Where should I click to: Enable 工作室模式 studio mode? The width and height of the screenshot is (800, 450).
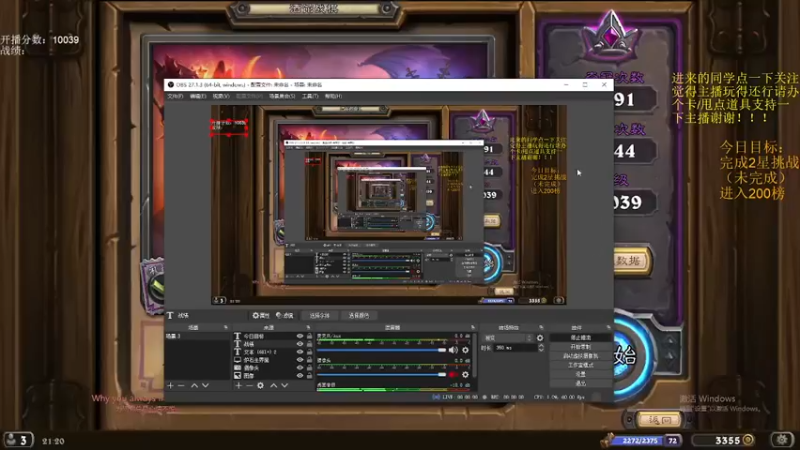(x=581, y=365)
